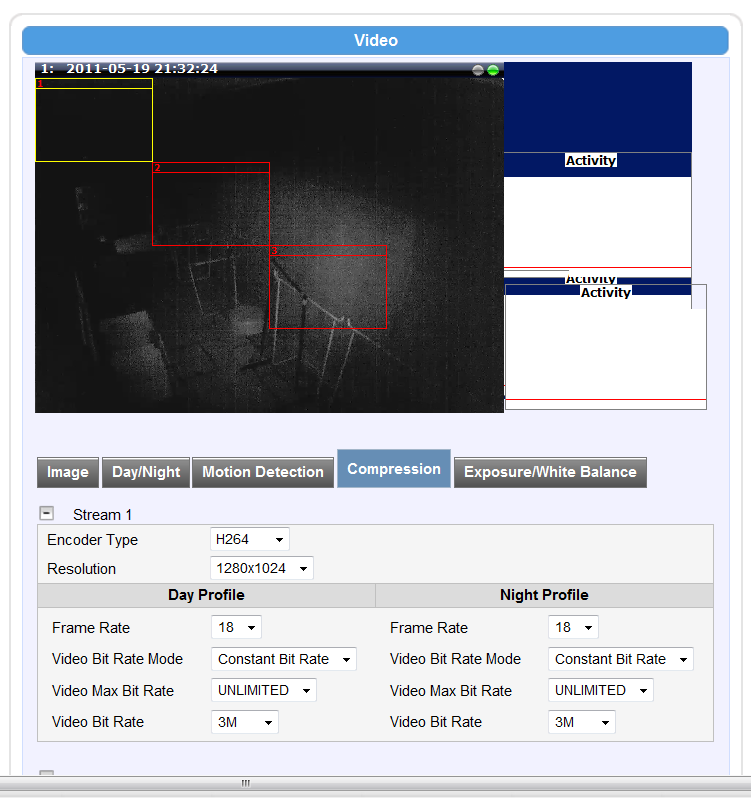The height and width of the screenshot is (798, 751).
Task: Switch to the Day/Night tab
Action: point(146,472)
